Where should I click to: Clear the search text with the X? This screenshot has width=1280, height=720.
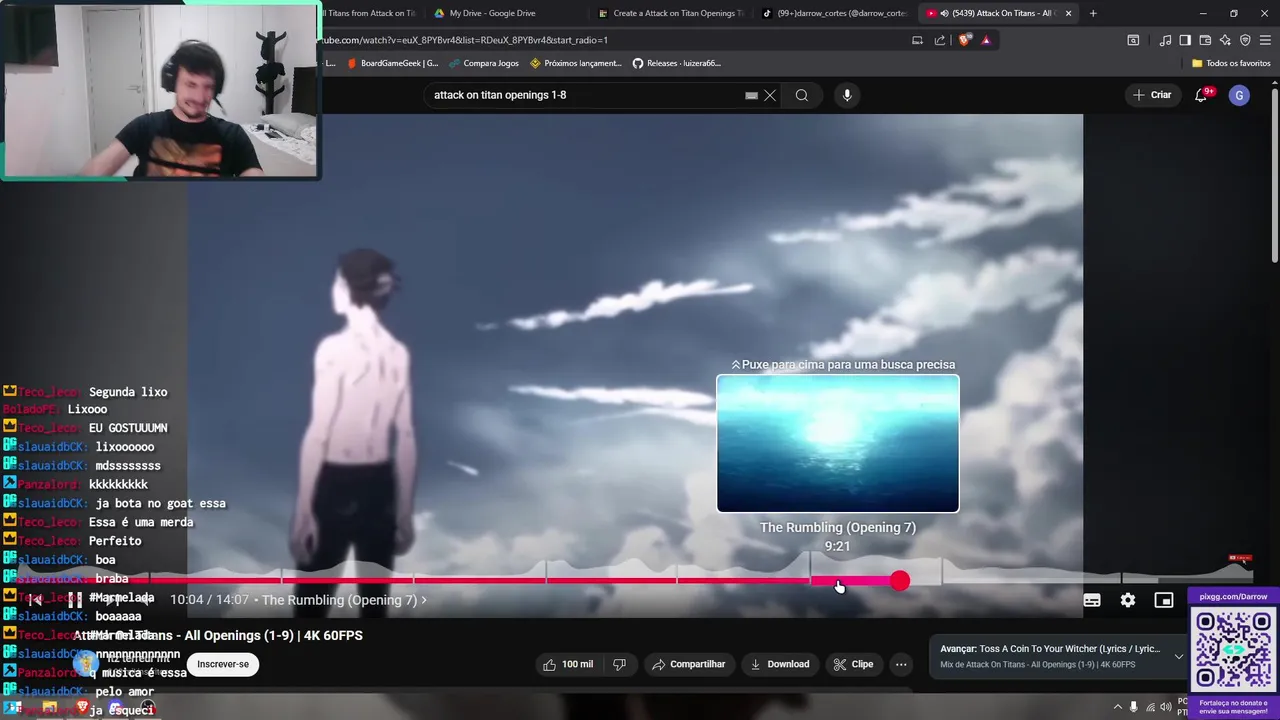pyautogui.click(x=770, y=95)
